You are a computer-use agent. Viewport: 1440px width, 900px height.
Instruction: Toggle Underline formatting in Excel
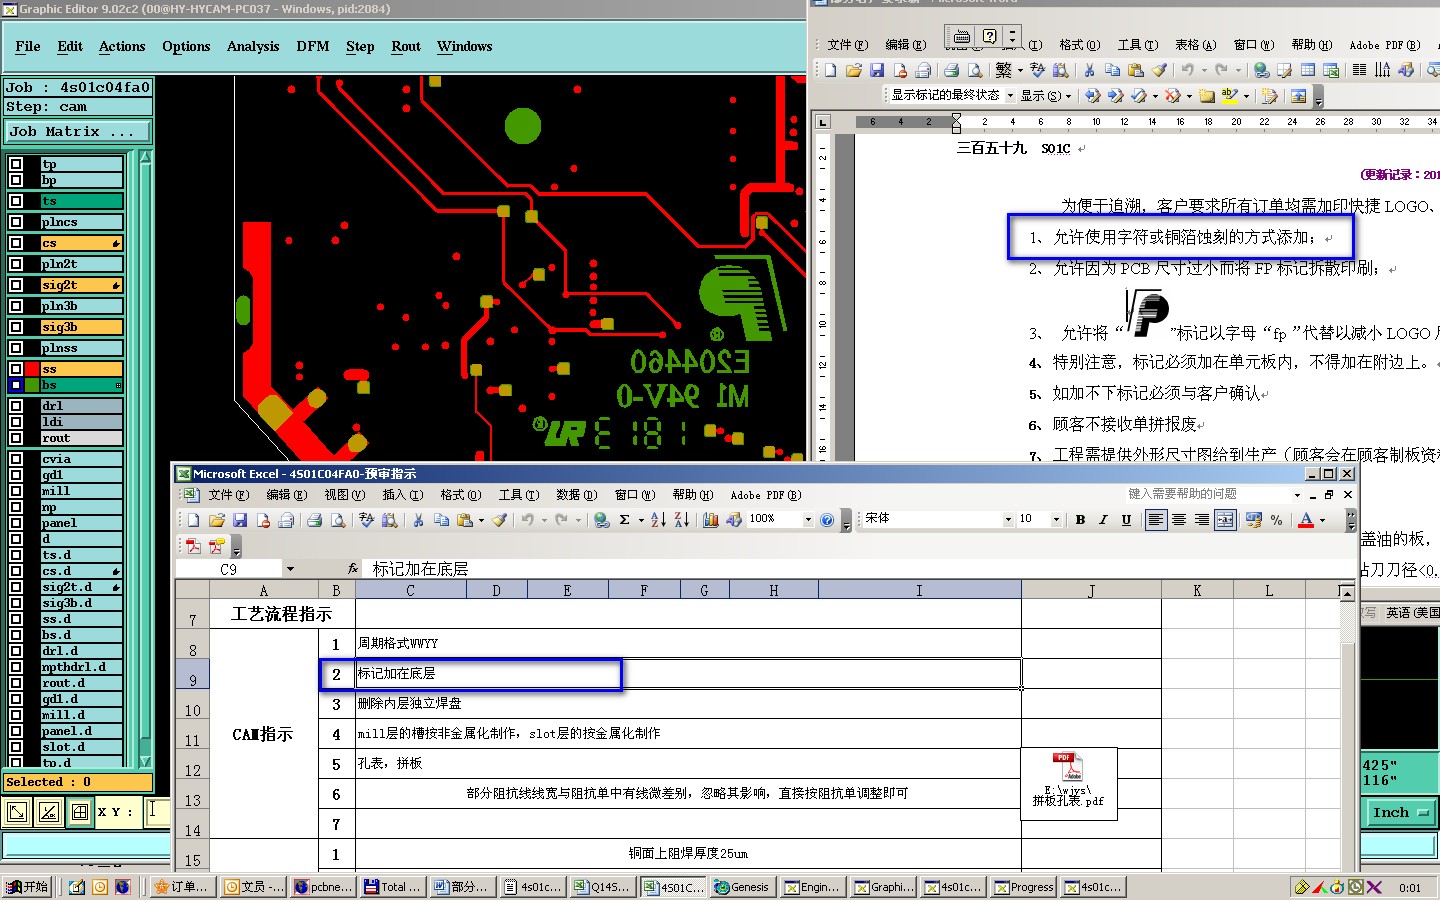(1126, 520)
